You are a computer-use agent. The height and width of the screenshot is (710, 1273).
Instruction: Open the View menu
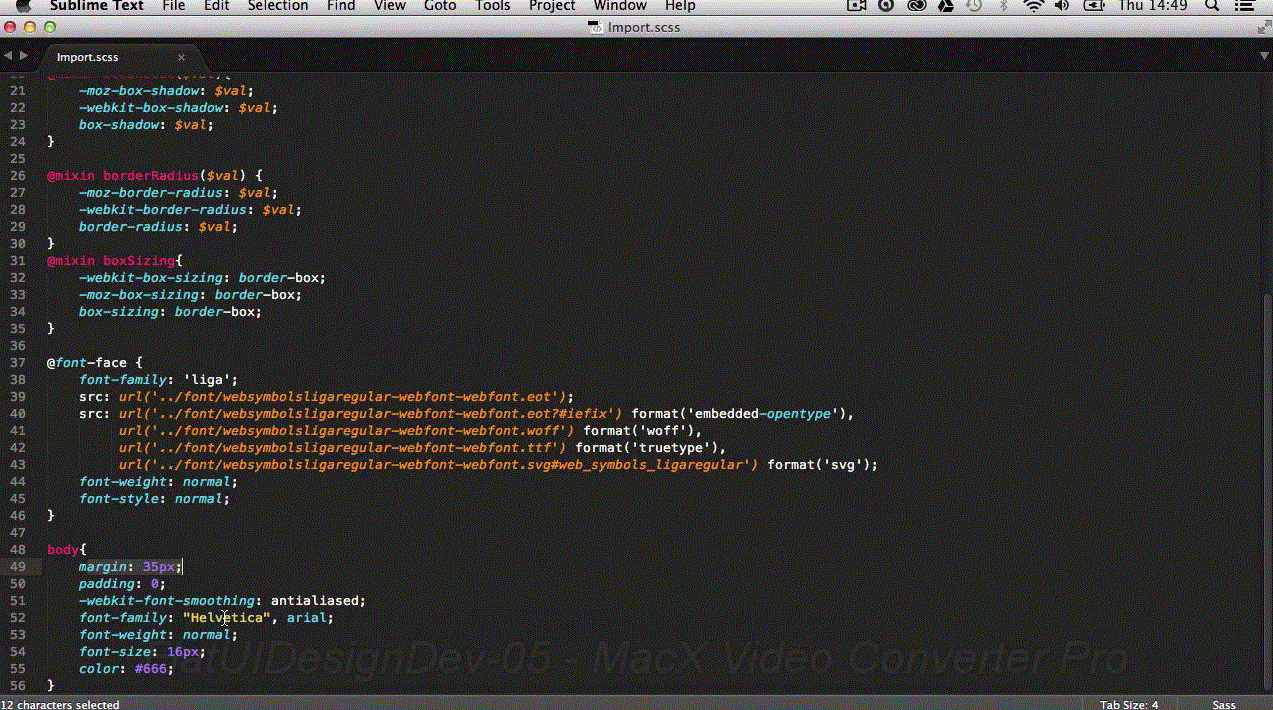tap(390, 6)
